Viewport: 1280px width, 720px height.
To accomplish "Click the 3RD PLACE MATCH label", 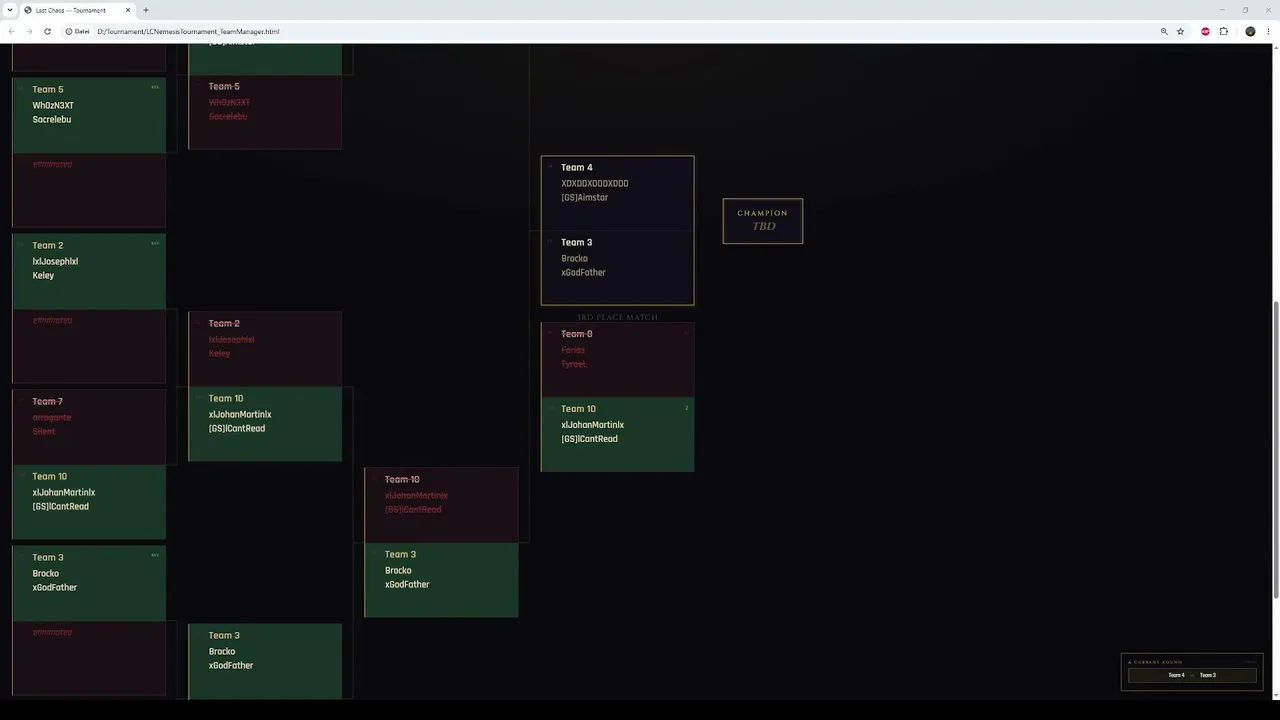I will pyautogui.click(x=617, y=317).
